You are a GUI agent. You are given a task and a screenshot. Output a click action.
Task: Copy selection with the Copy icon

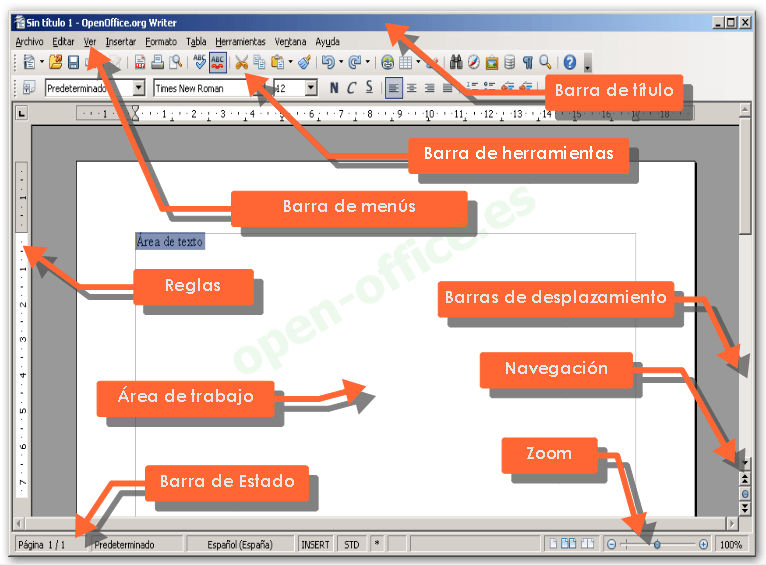click(x=259, y=62)
